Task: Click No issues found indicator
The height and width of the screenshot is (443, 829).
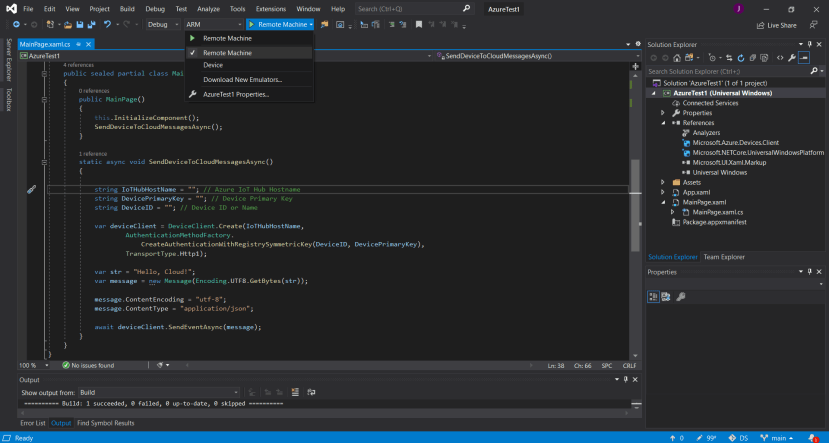Action: coord(88,365)
